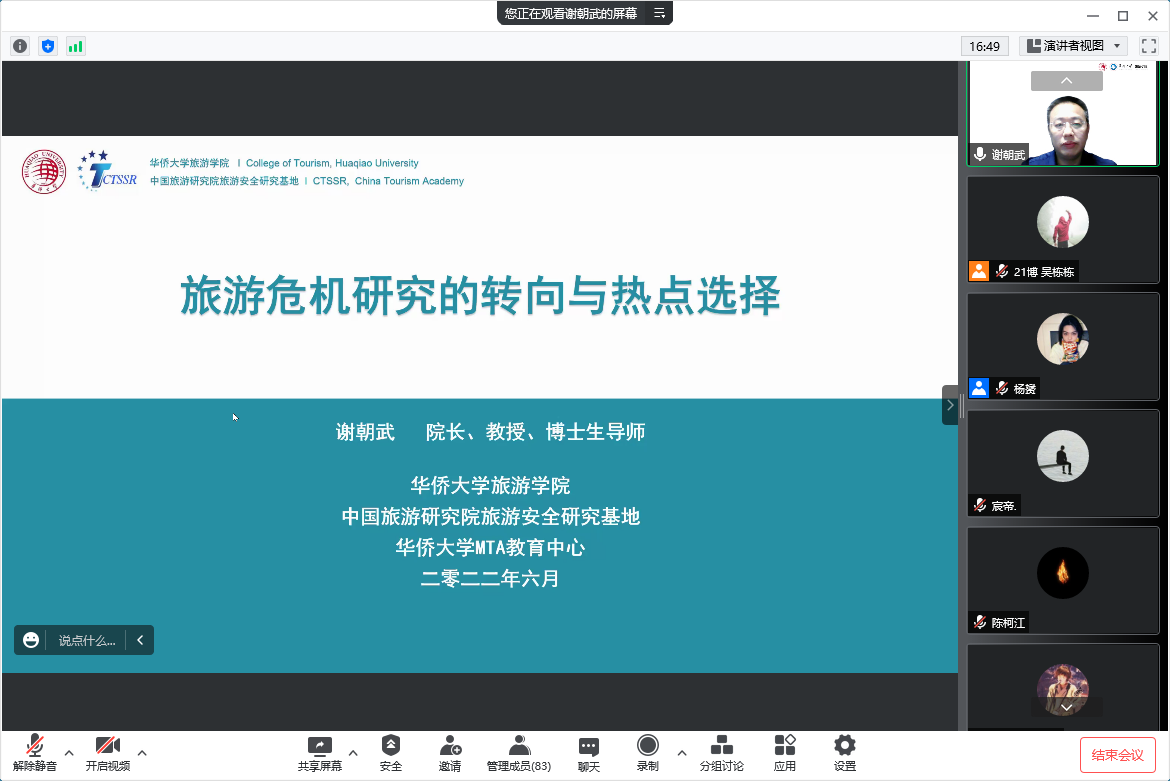The height and width of the screenshot is (781, 1170).
Task: Open Breakout Rooms (分组讨论)
Action: point(721,753)
